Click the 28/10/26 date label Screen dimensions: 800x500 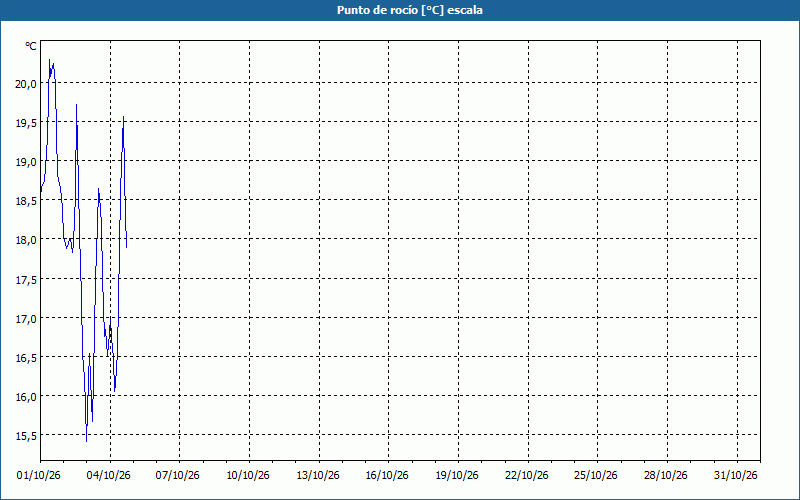(x=666, y=476)
